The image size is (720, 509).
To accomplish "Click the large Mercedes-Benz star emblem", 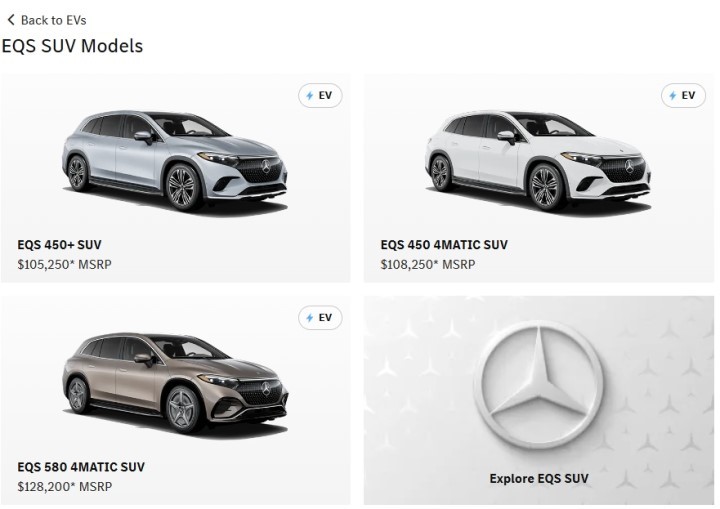I will point(538,384).
